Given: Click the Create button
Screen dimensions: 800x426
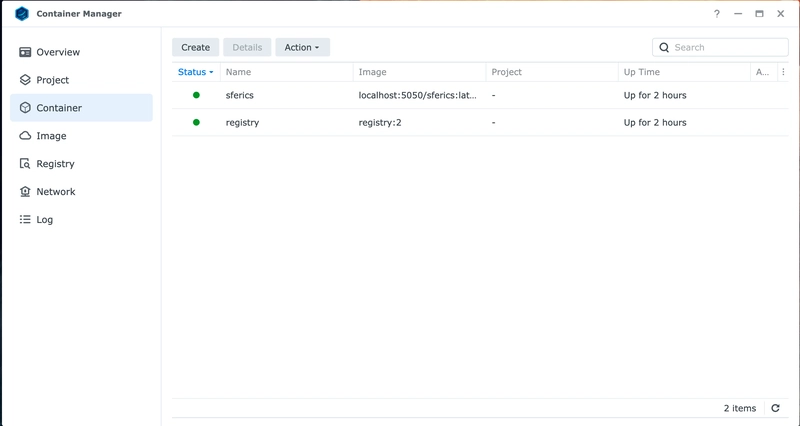Looking at the screenshot, I should tap(195, 47).
